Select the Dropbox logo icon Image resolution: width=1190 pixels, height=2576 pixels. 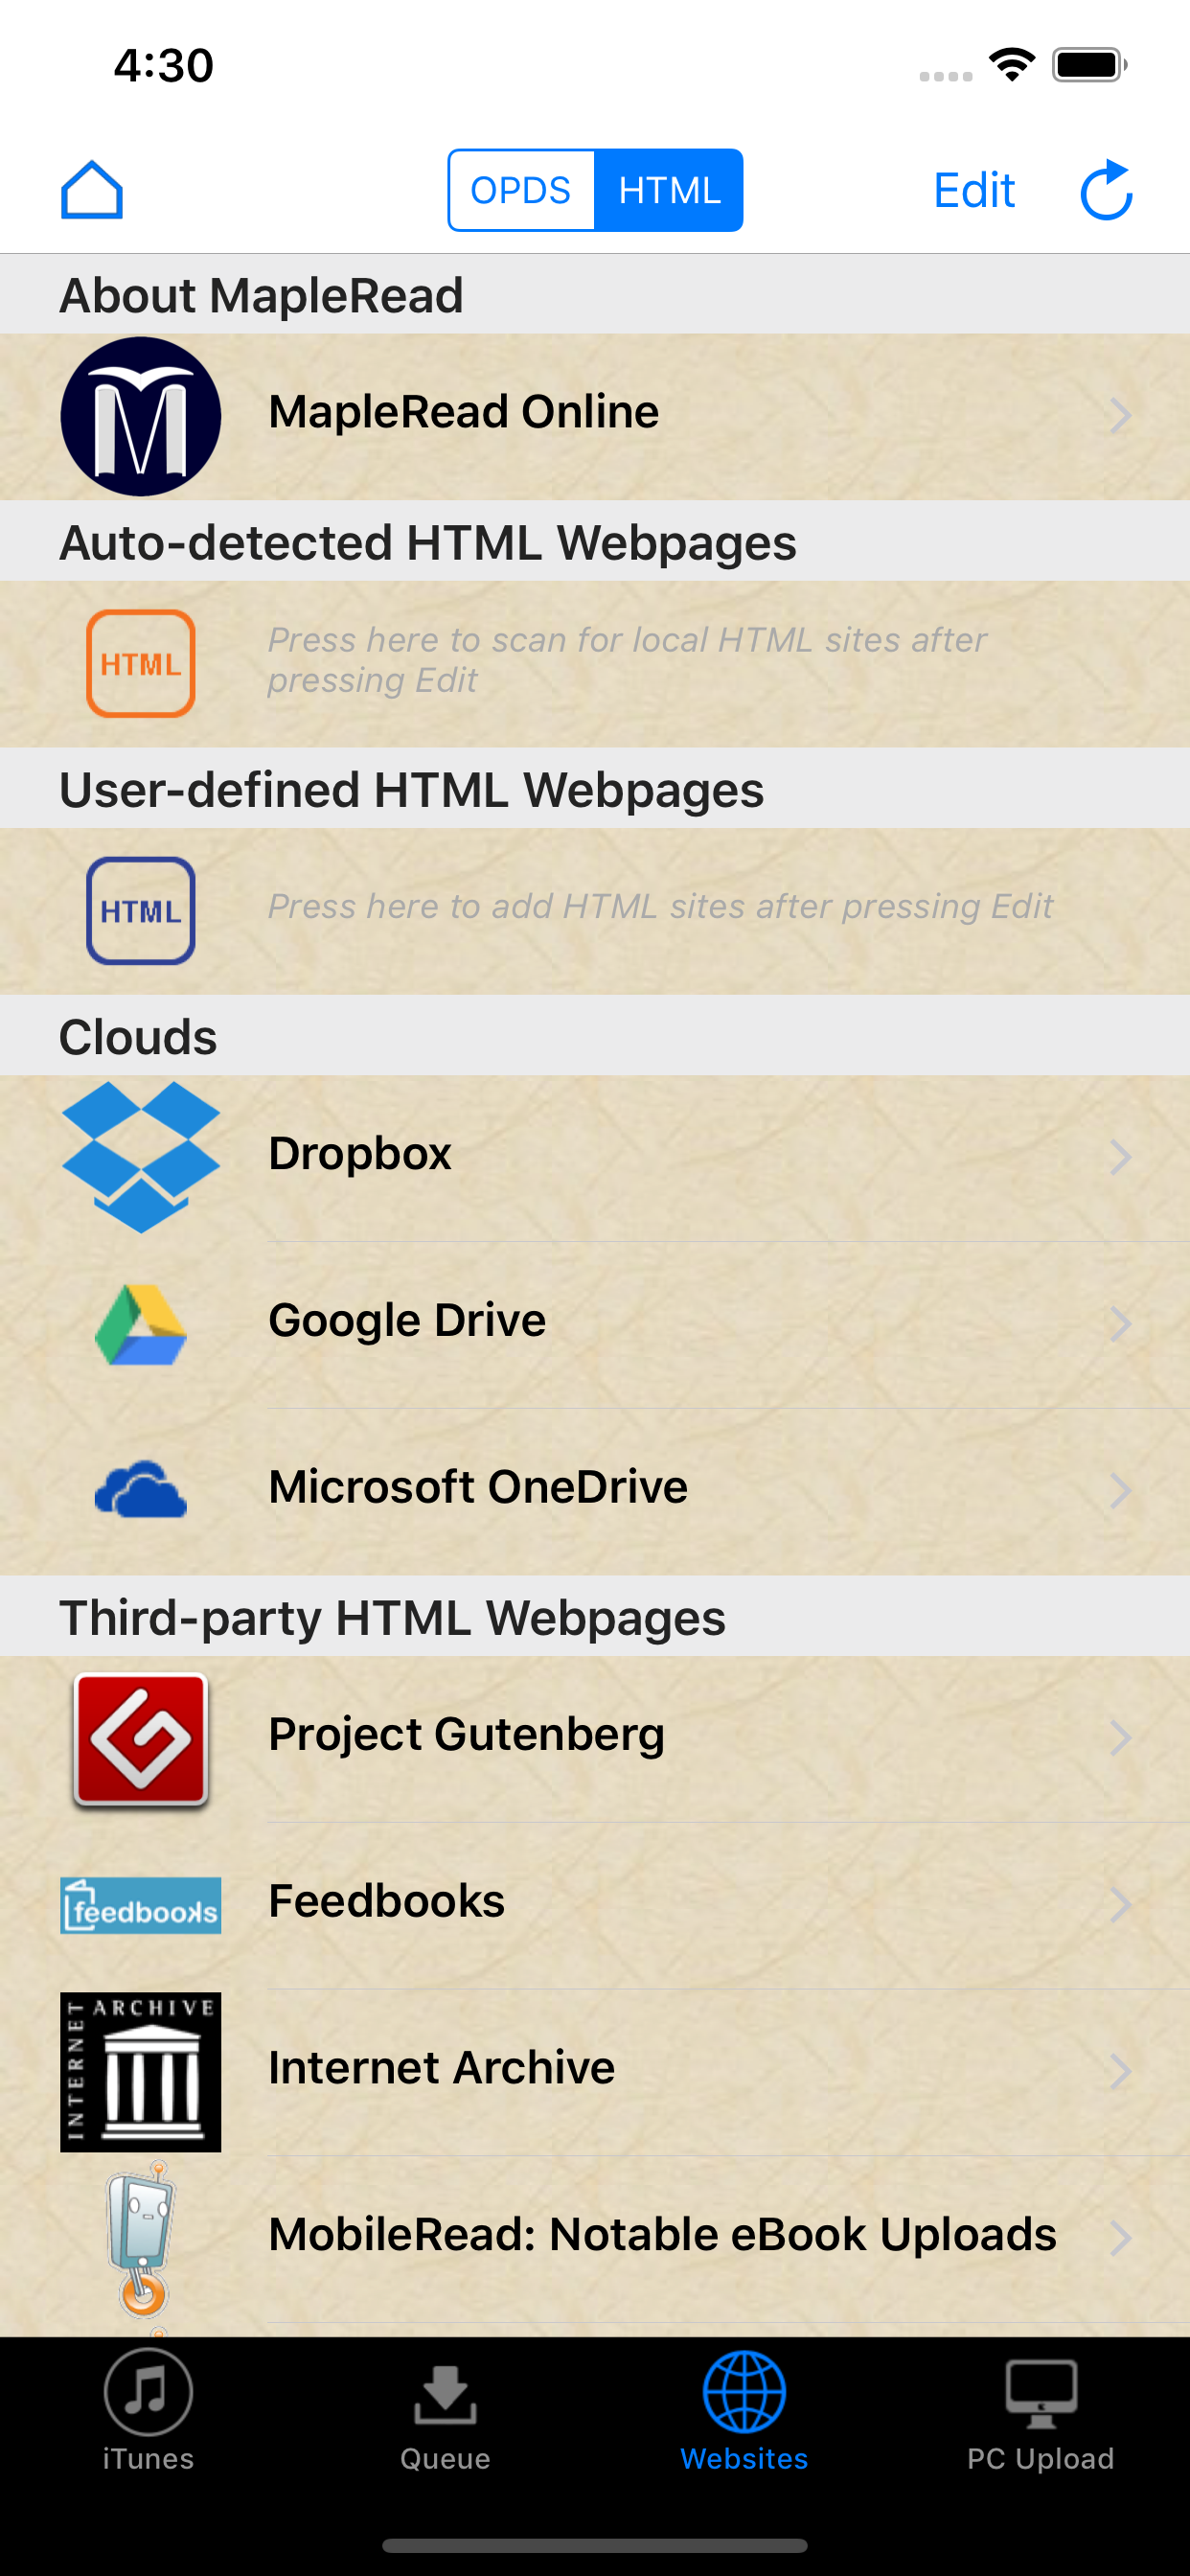(x=140, y=1157)
